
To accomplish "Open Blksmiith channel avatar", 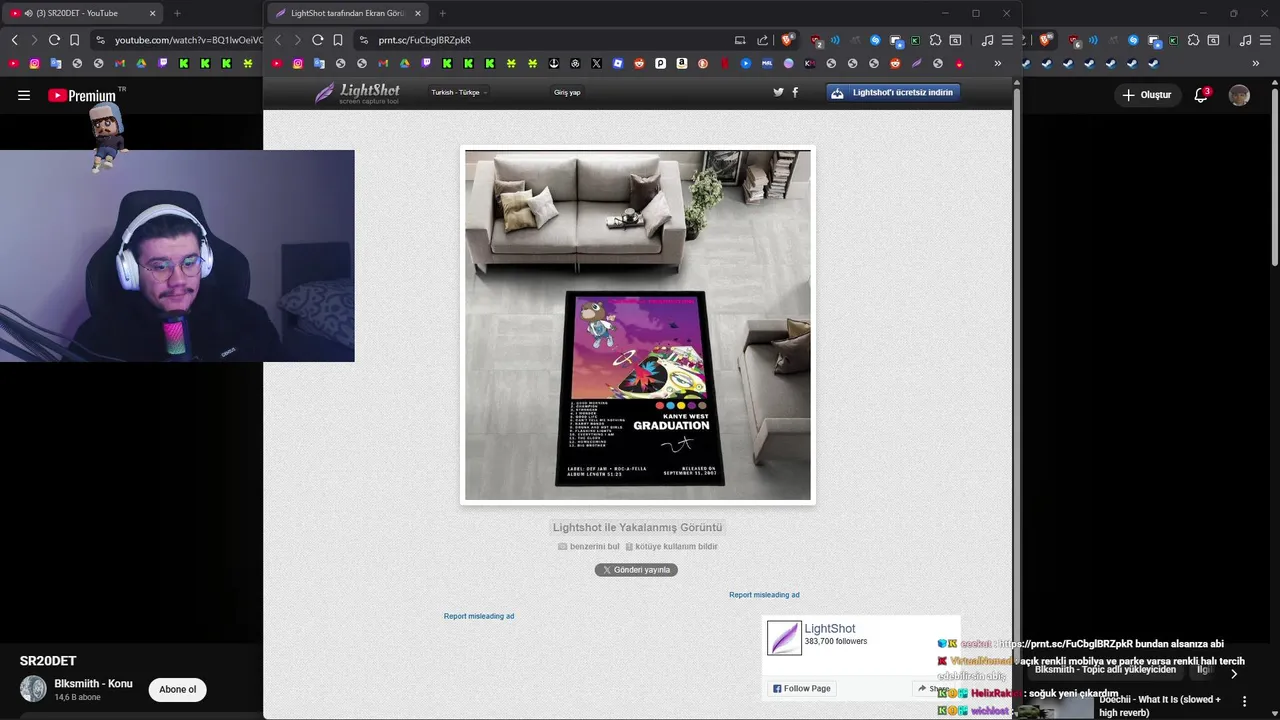I will [34, 689].
